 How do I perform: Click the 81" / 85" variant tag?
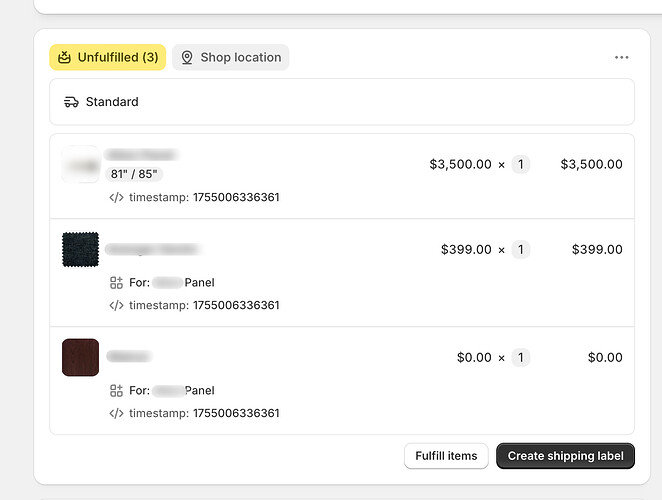click(x=134, y=174)
